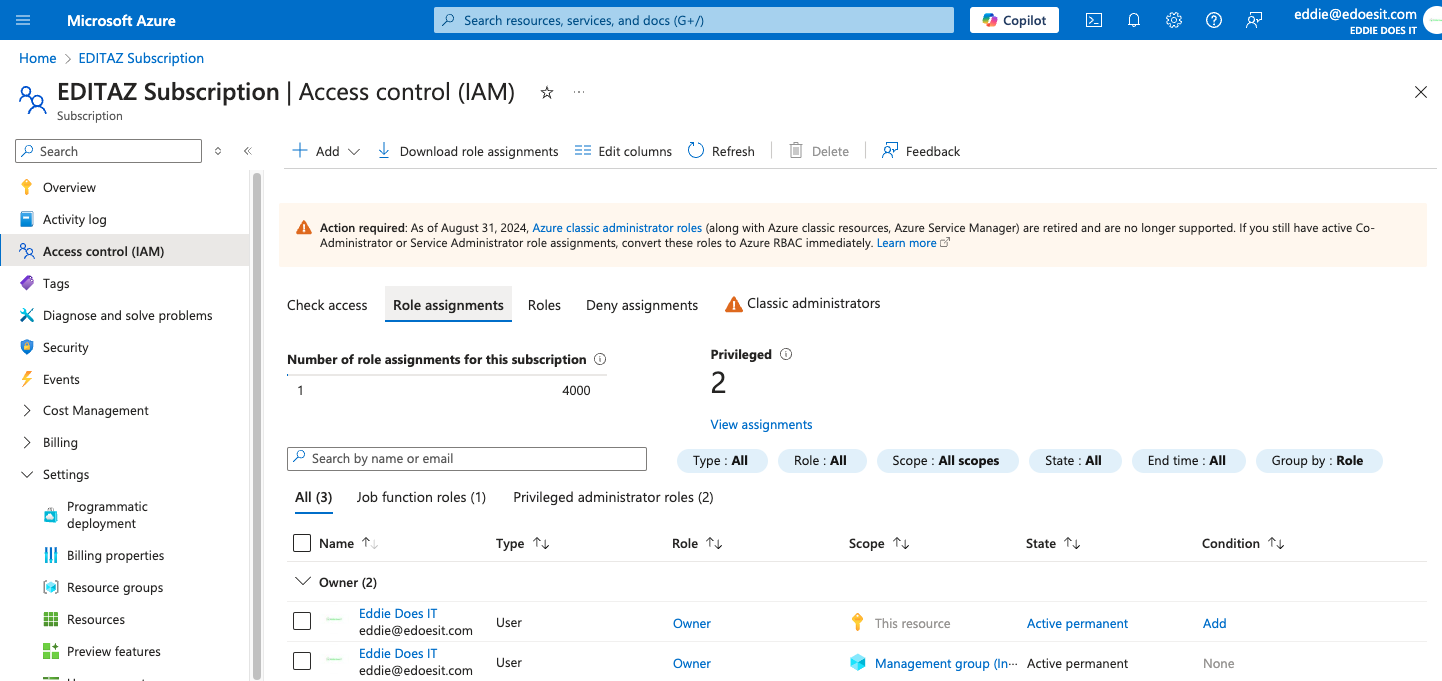Open Tags in the sidebar

pos(56,283)
